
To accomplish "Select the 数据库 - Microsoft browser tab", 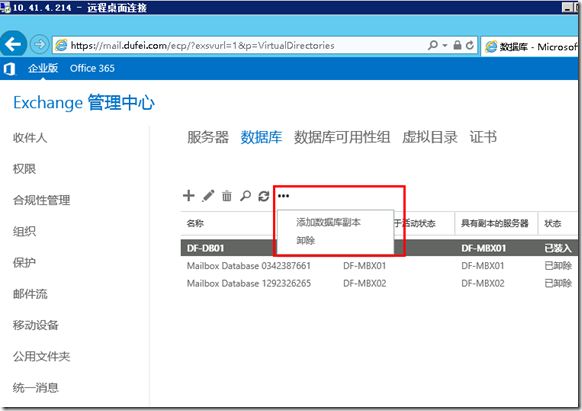I will (531, 46).
